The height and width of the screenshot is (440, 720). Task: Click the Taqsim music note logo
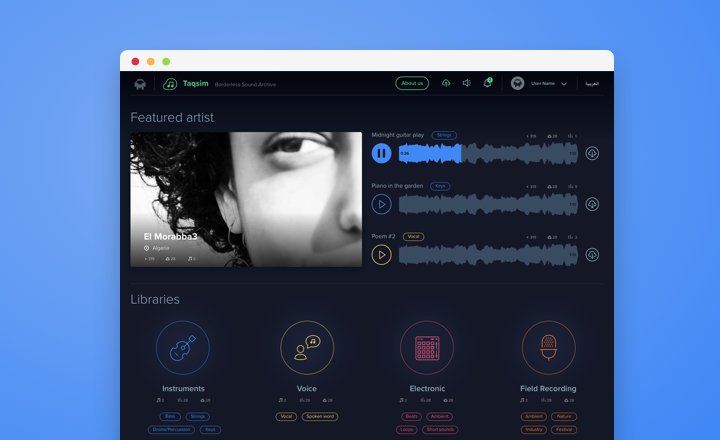pos(170,84)
